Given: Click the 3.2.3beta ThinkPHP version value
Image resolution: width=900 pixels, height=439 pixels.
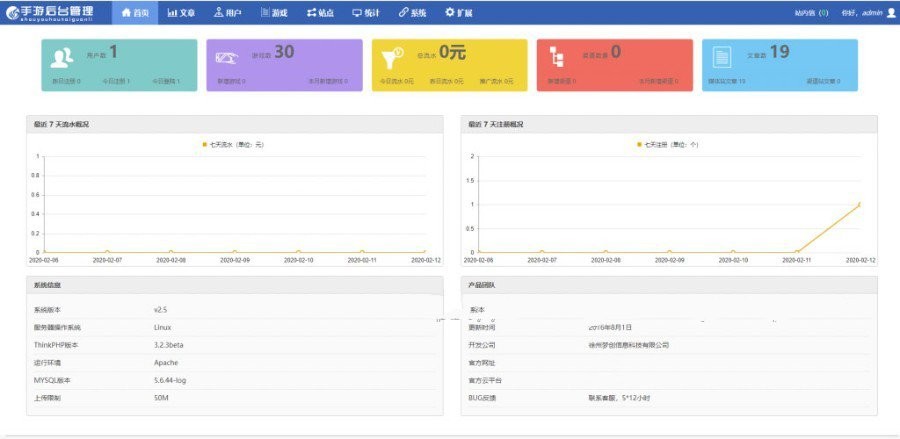Looking at the screenshot, I should (169, 345).
